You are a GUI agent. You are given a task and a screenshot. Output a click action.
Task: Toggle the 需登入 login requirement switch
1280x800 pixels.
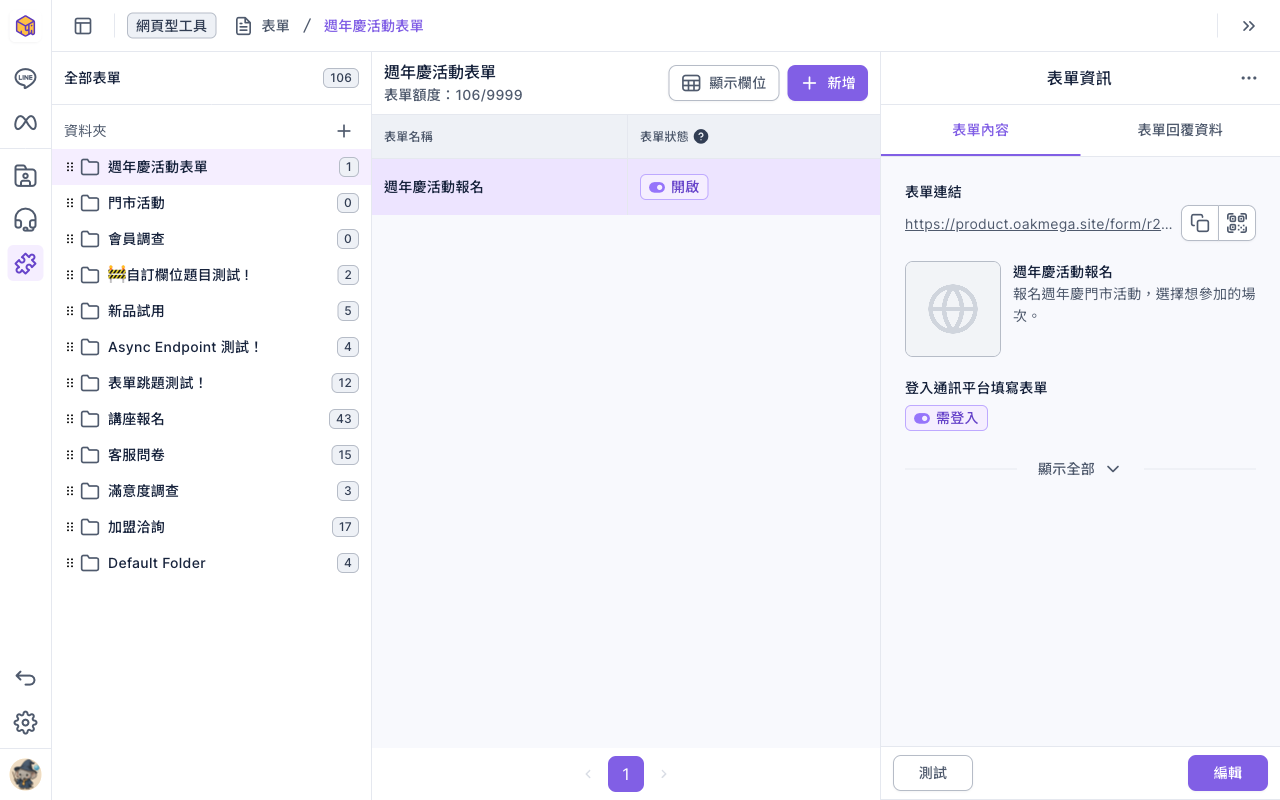click(x=946, y=418)
